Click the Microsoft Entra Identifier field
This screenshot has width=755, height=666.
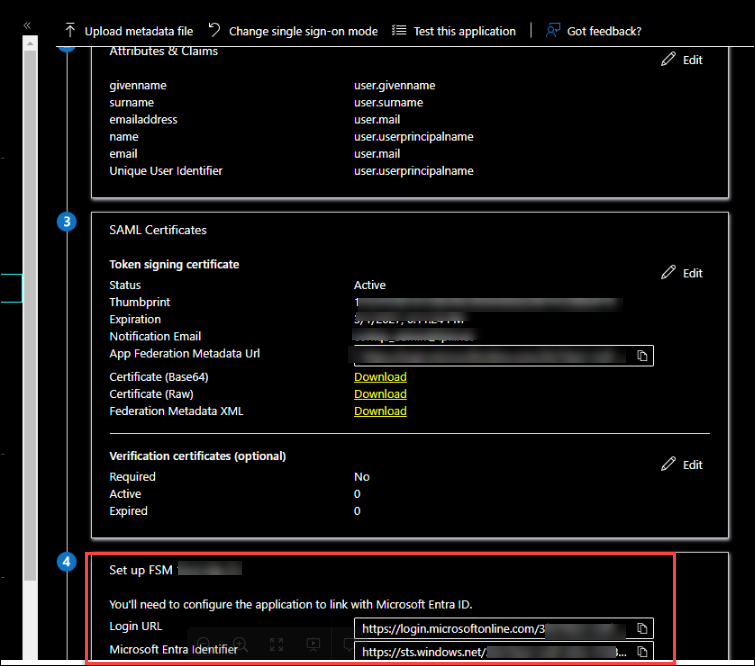pos(492,651)
